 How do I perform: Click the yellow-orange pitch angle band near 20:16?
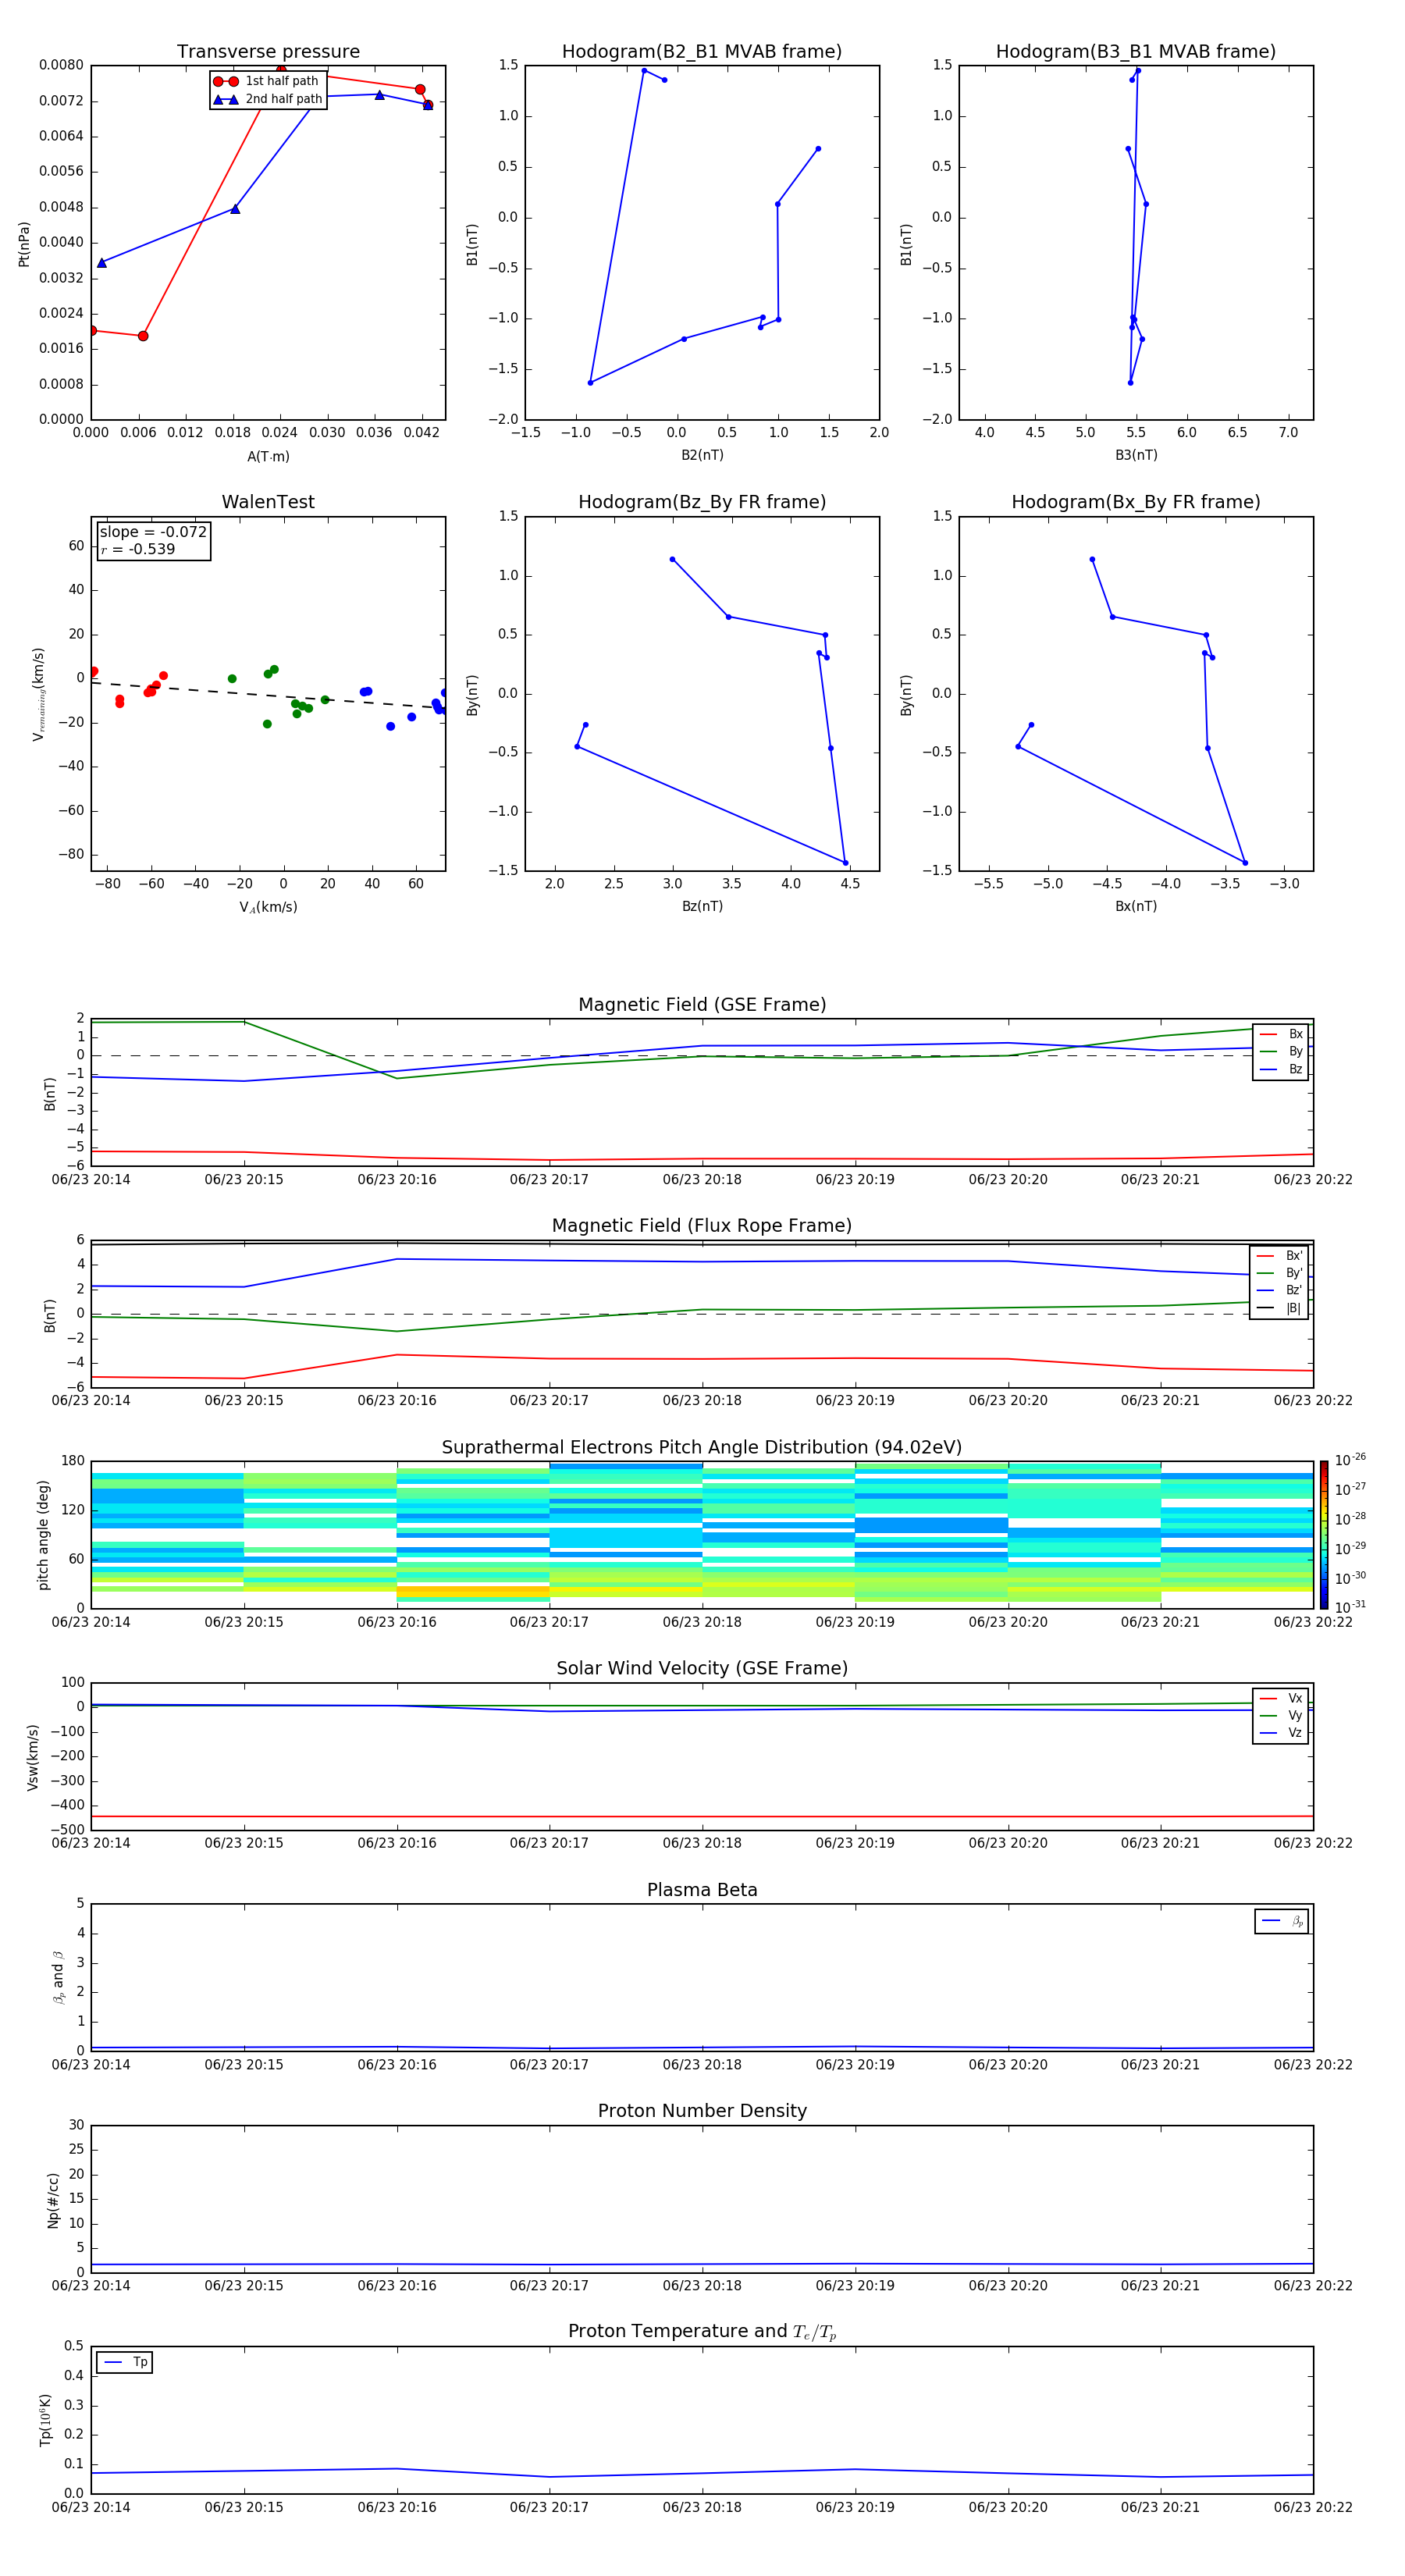pos(473,1592)
